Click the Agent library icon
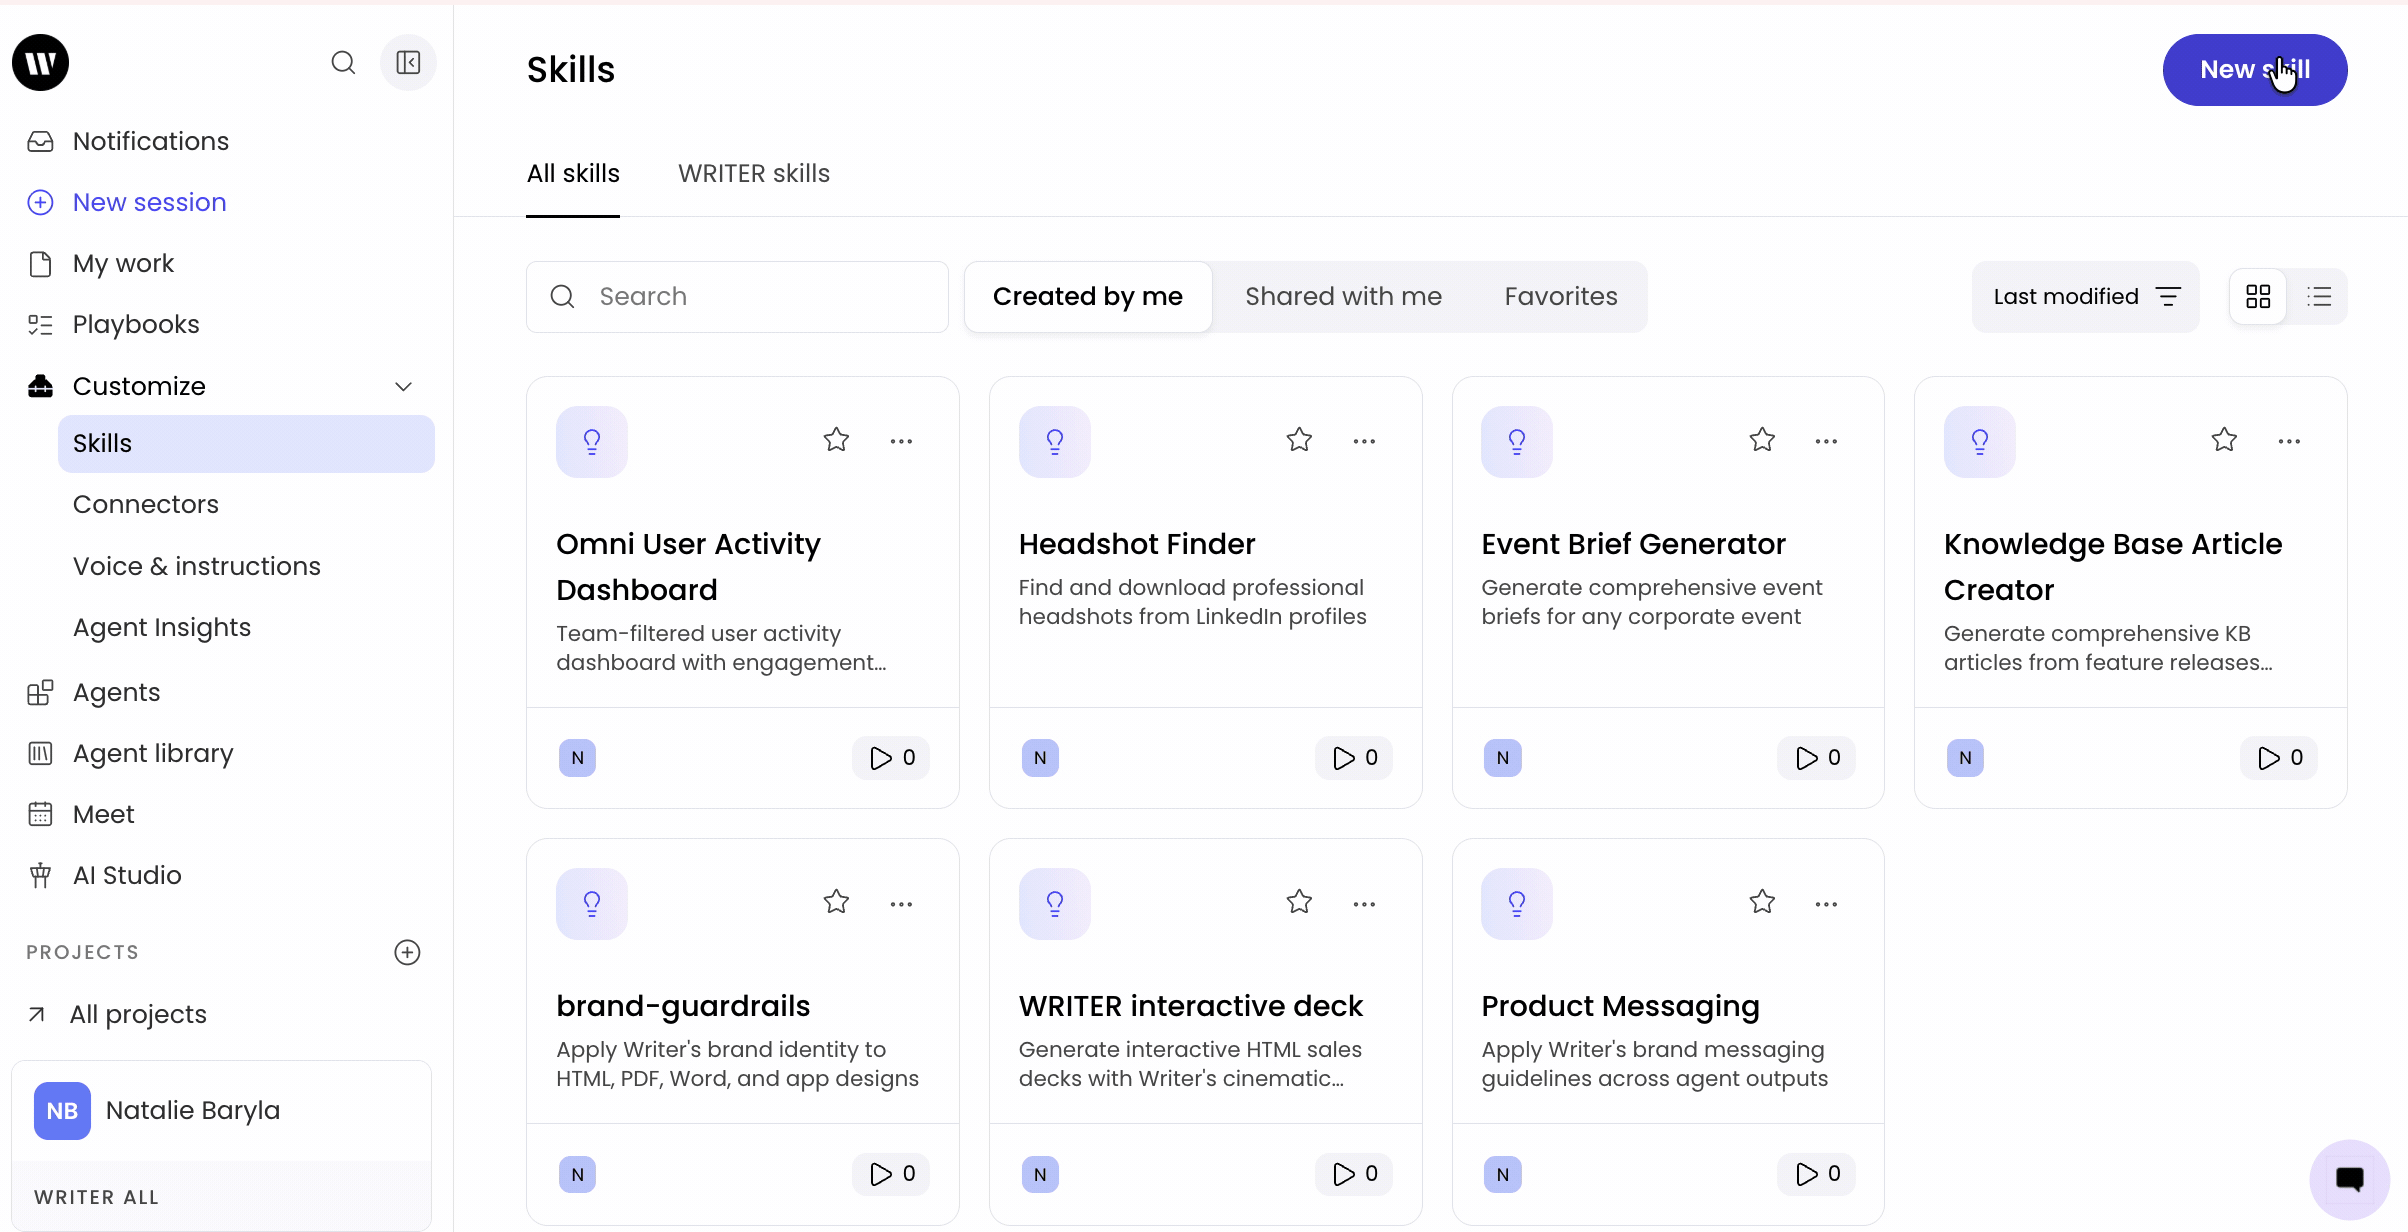This screenshot has height=1232, width=2408. [x=40, y=753]
